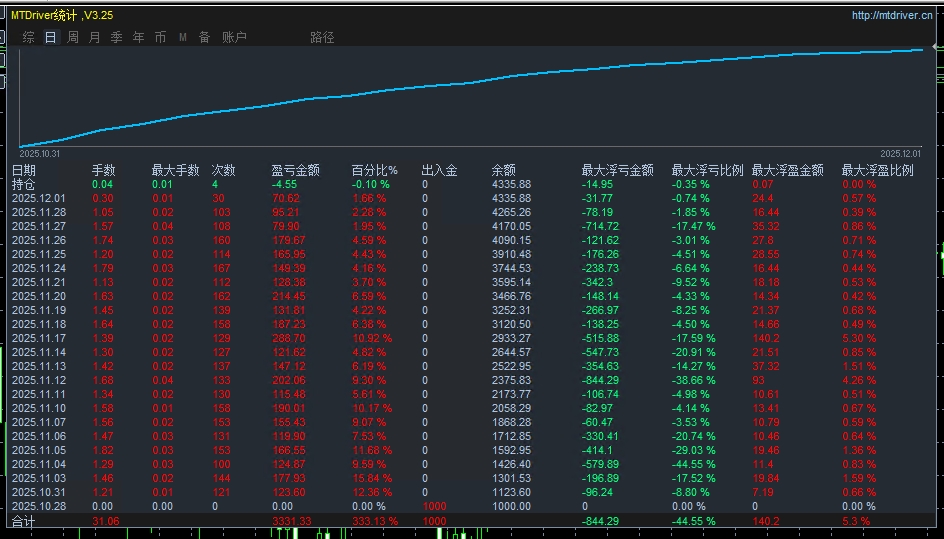Image resolution: width=944 pixels, height=539 pixels.
Task: Select the 2025.10.28 date row
Action: coord(39,506)
